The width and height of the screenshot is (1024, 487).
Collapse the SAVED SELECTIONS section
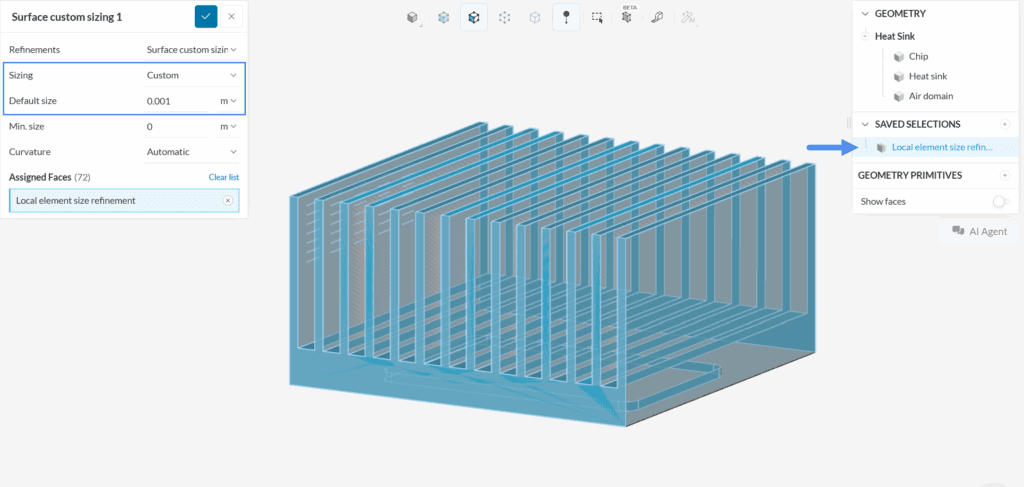[x=865, y=124]
